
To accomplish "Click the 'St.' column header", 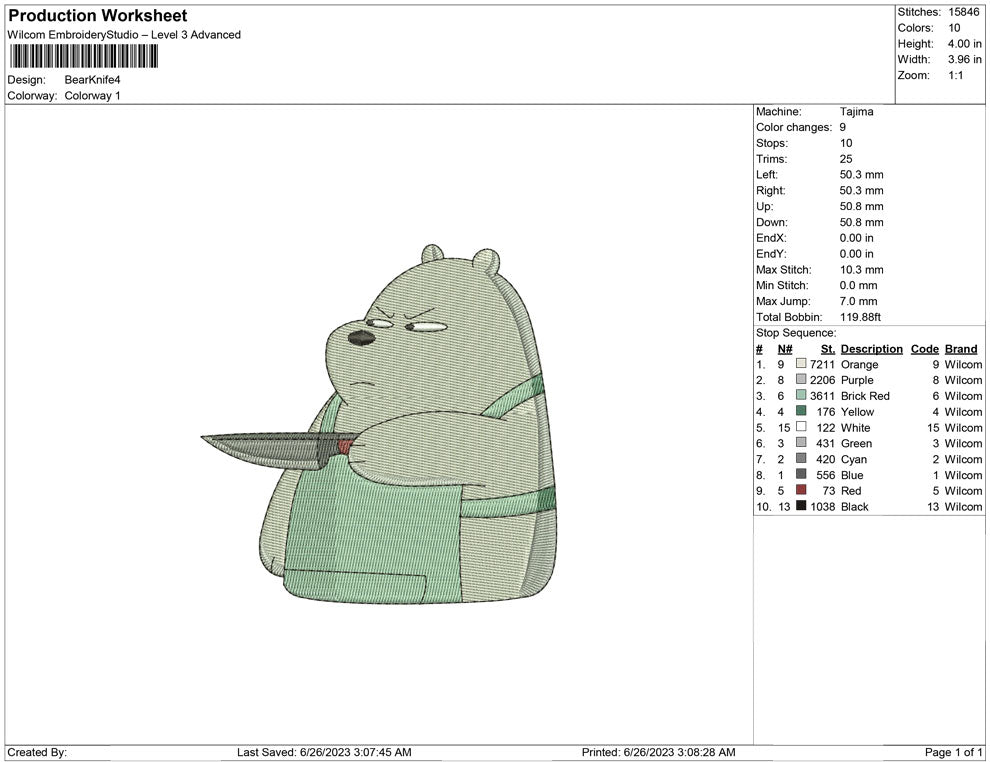I will (828, 349).
